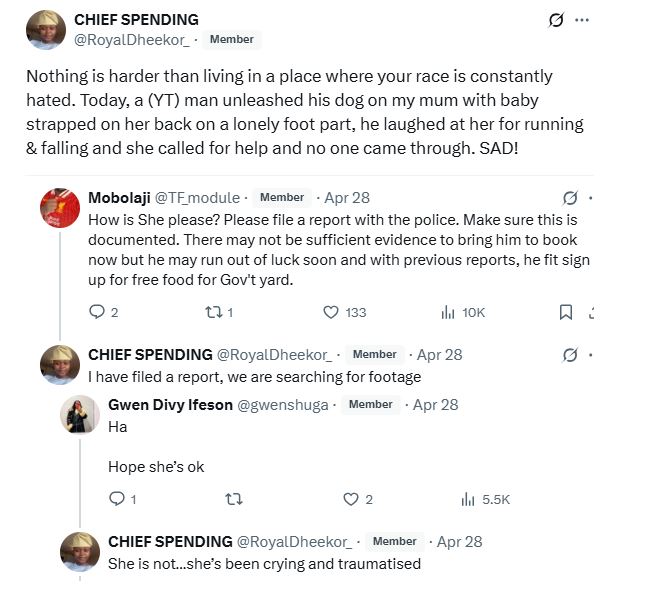Click the reply icon under Mobolaji's comment

pos(97,312)
